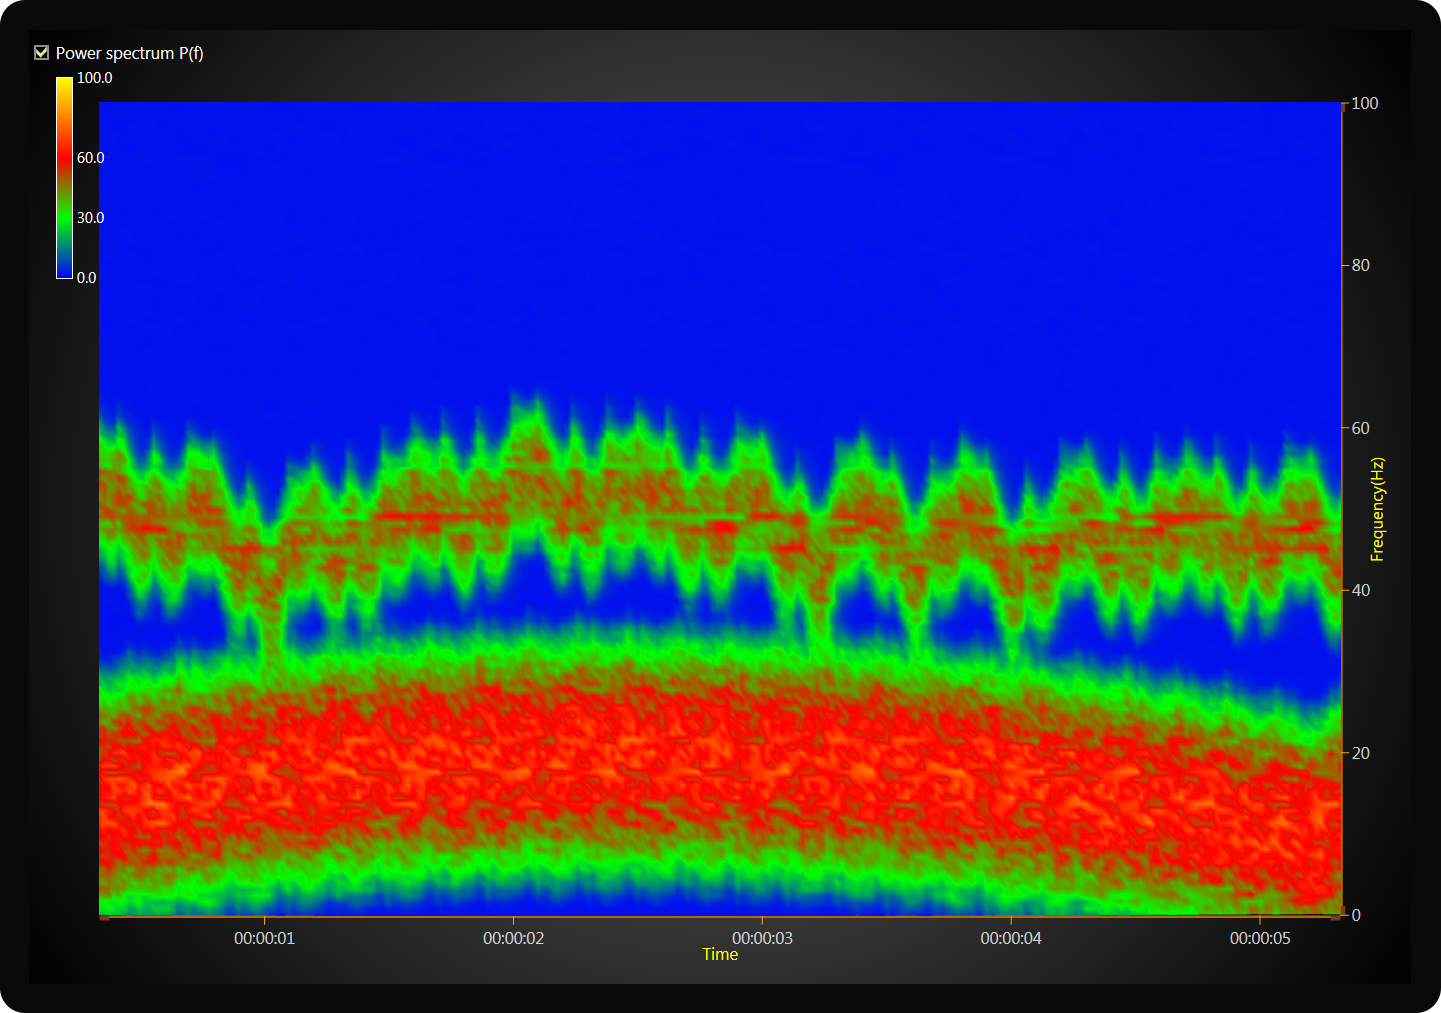Image resolution: width=1441 pixels, height=1013 pixels.
Task: Click the 00:00:04 time axis tick label
Action: click(x=1010, y=938)
